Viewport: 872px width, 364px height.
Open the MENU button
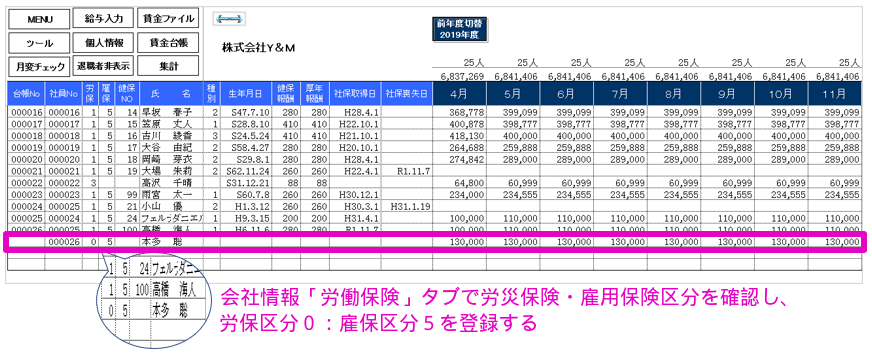[x=38, y=19]
